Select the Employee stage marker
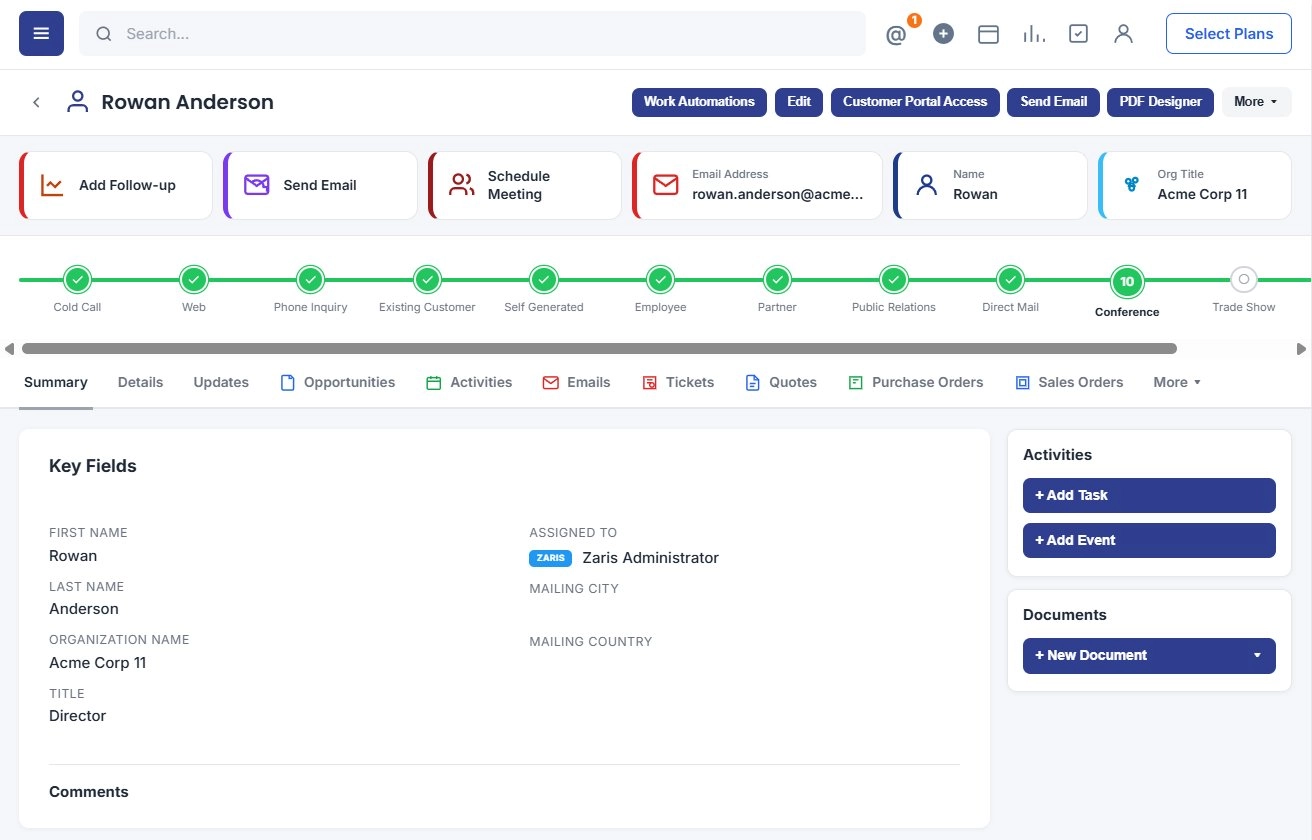Viewport: 1312px width, 840px height. coord(660,280)
